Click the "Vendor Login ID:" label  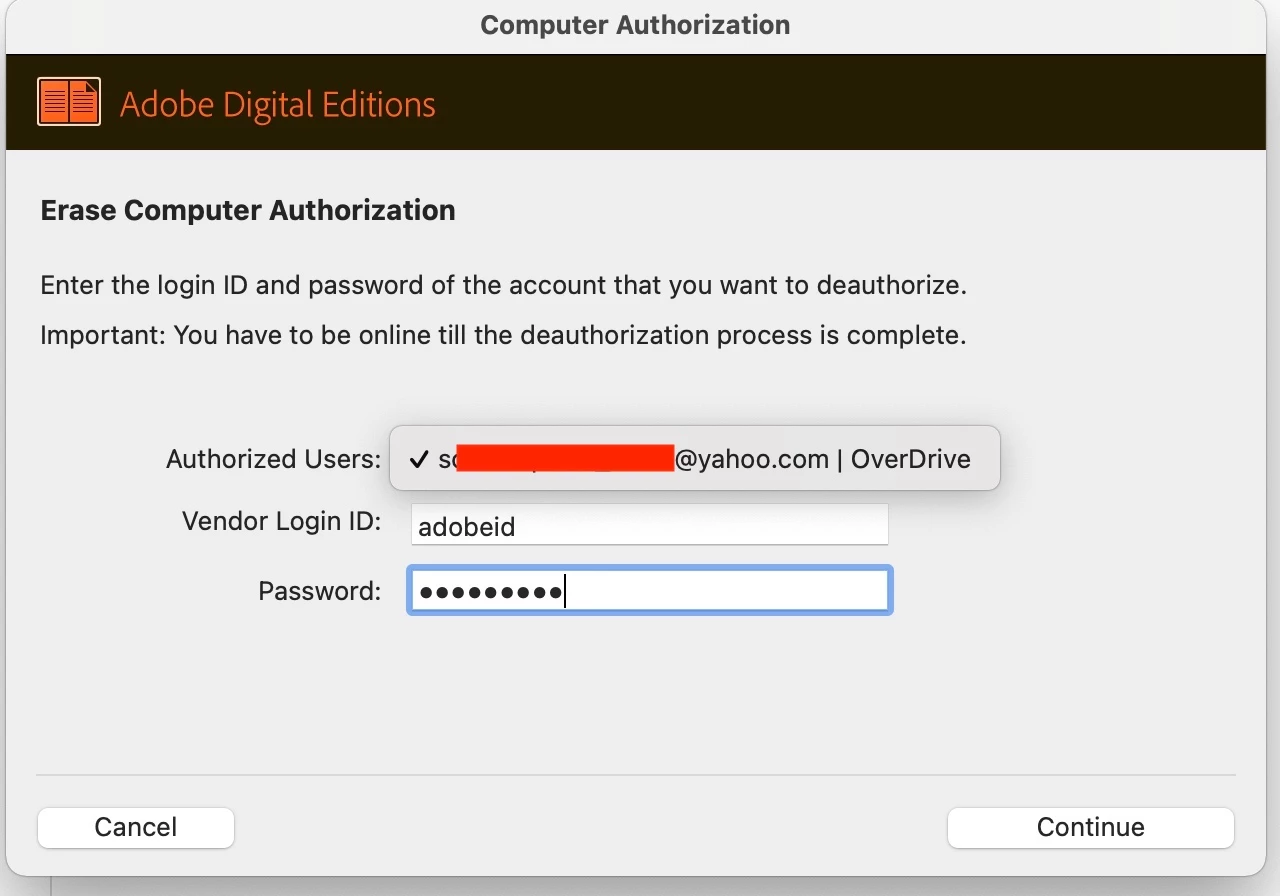282,521
